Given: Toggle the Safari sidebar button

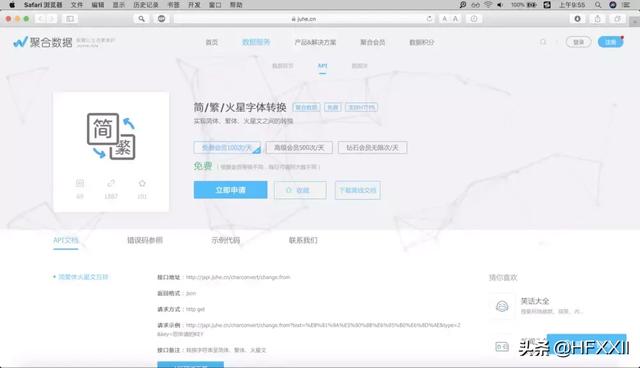Looking at the screenshot, I should (70, 19).
